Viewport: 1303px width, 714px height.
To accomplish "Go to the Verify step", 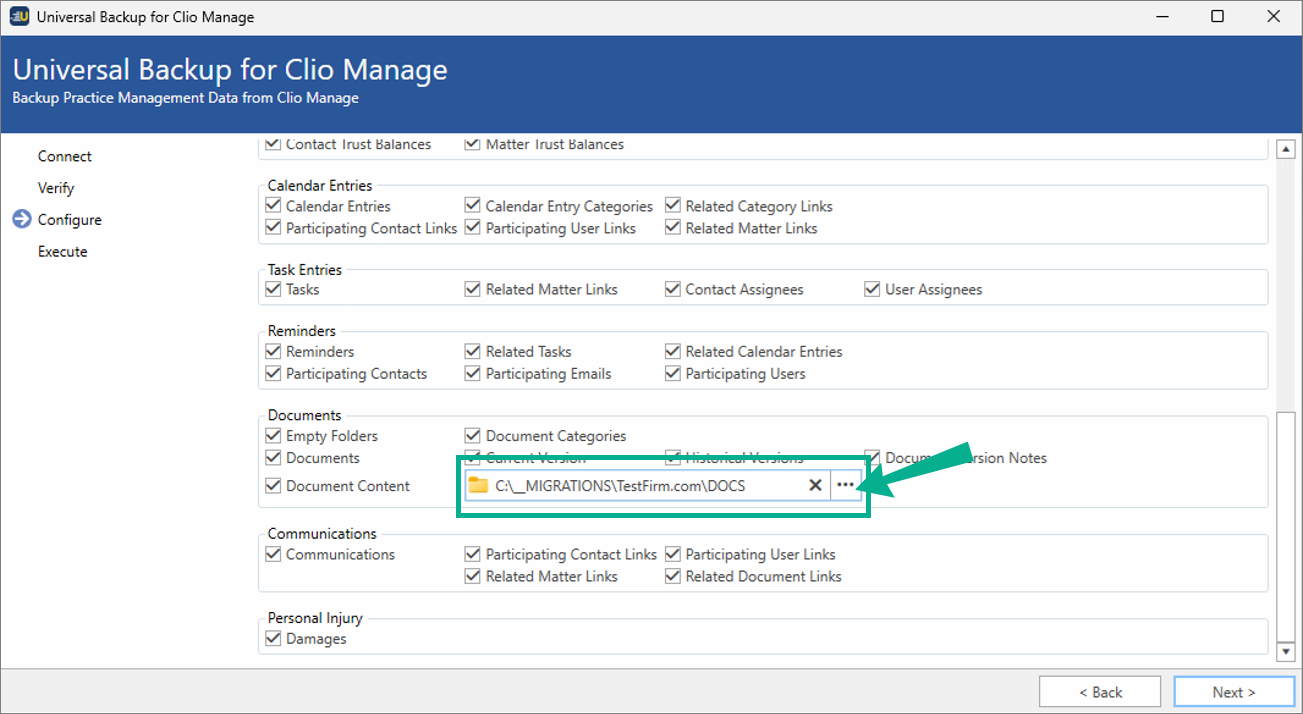I will [x=56, y=188].
